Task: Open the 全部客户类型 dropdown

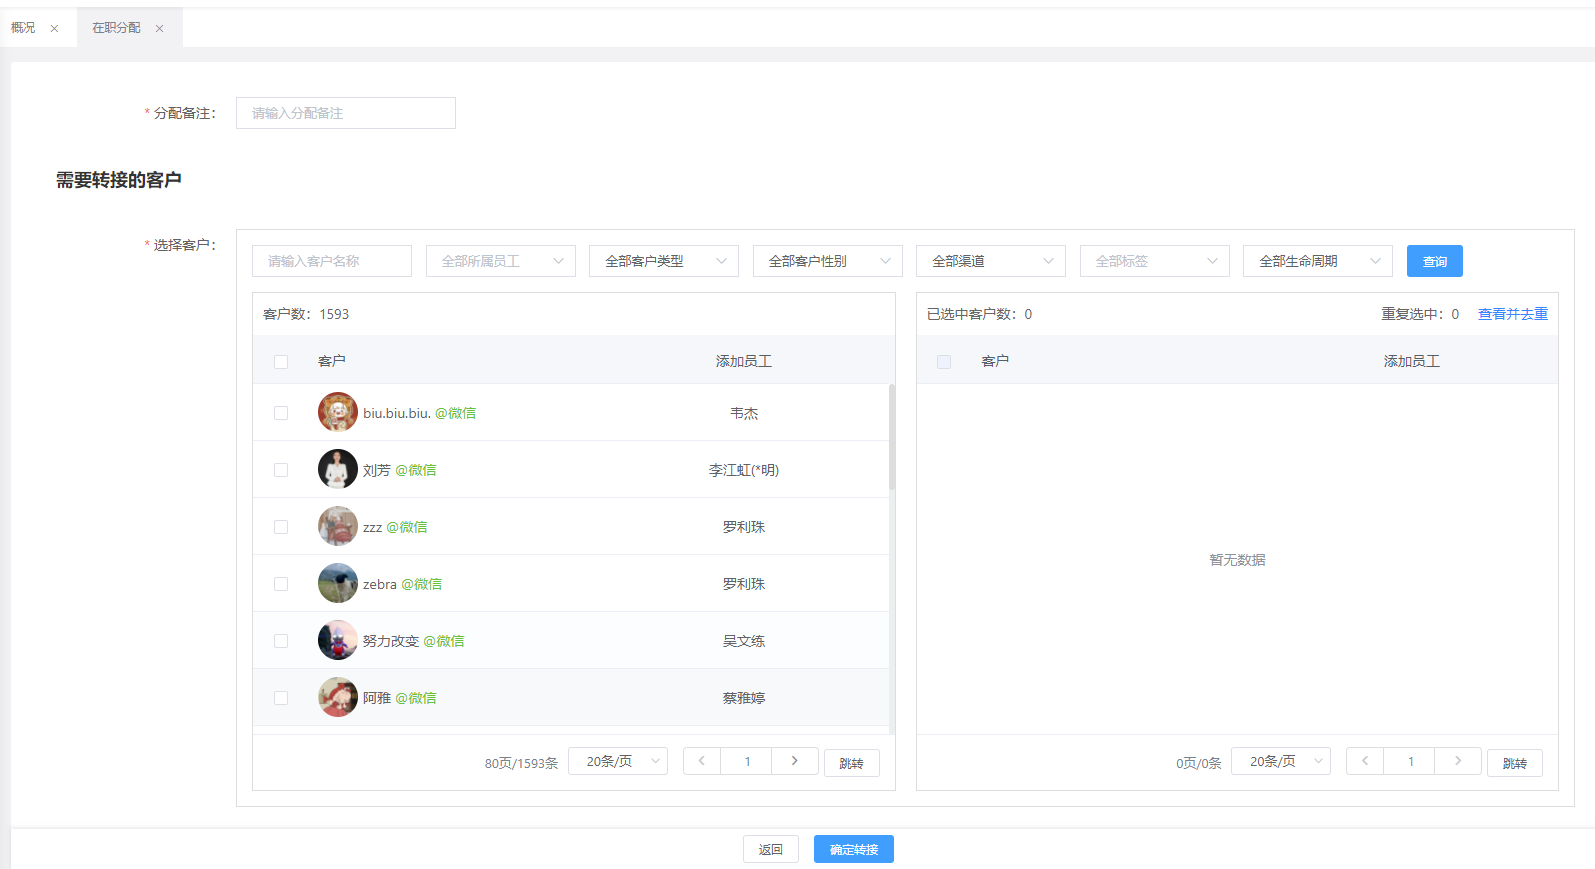Action: tap(664, 261)
